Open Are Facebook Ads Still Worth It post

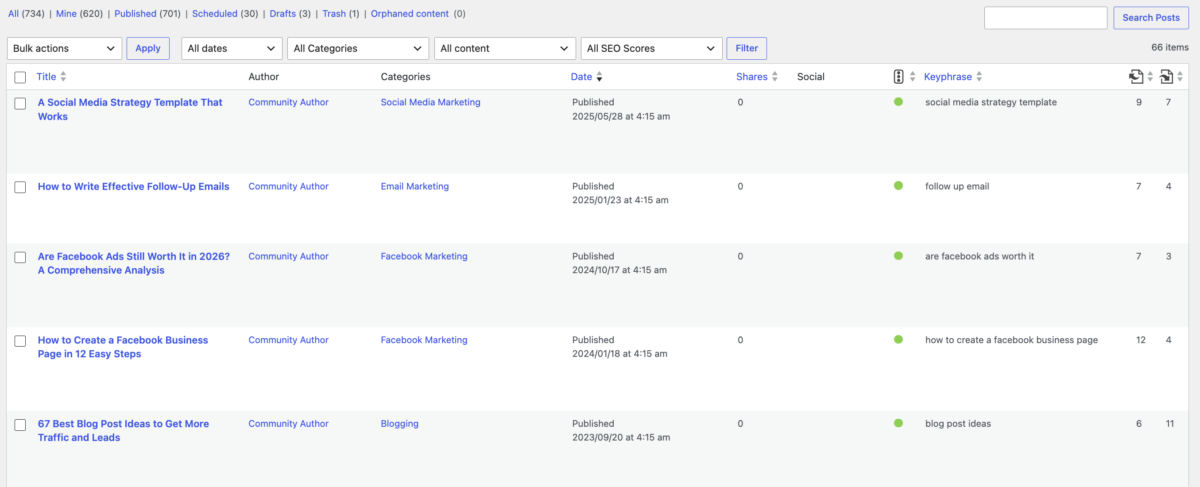[x=134, y=263]
